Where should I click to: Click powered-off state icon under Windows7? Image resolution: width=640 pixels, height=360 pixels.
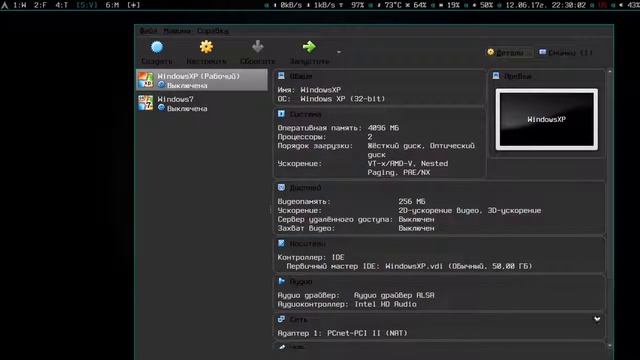point(161,108)
